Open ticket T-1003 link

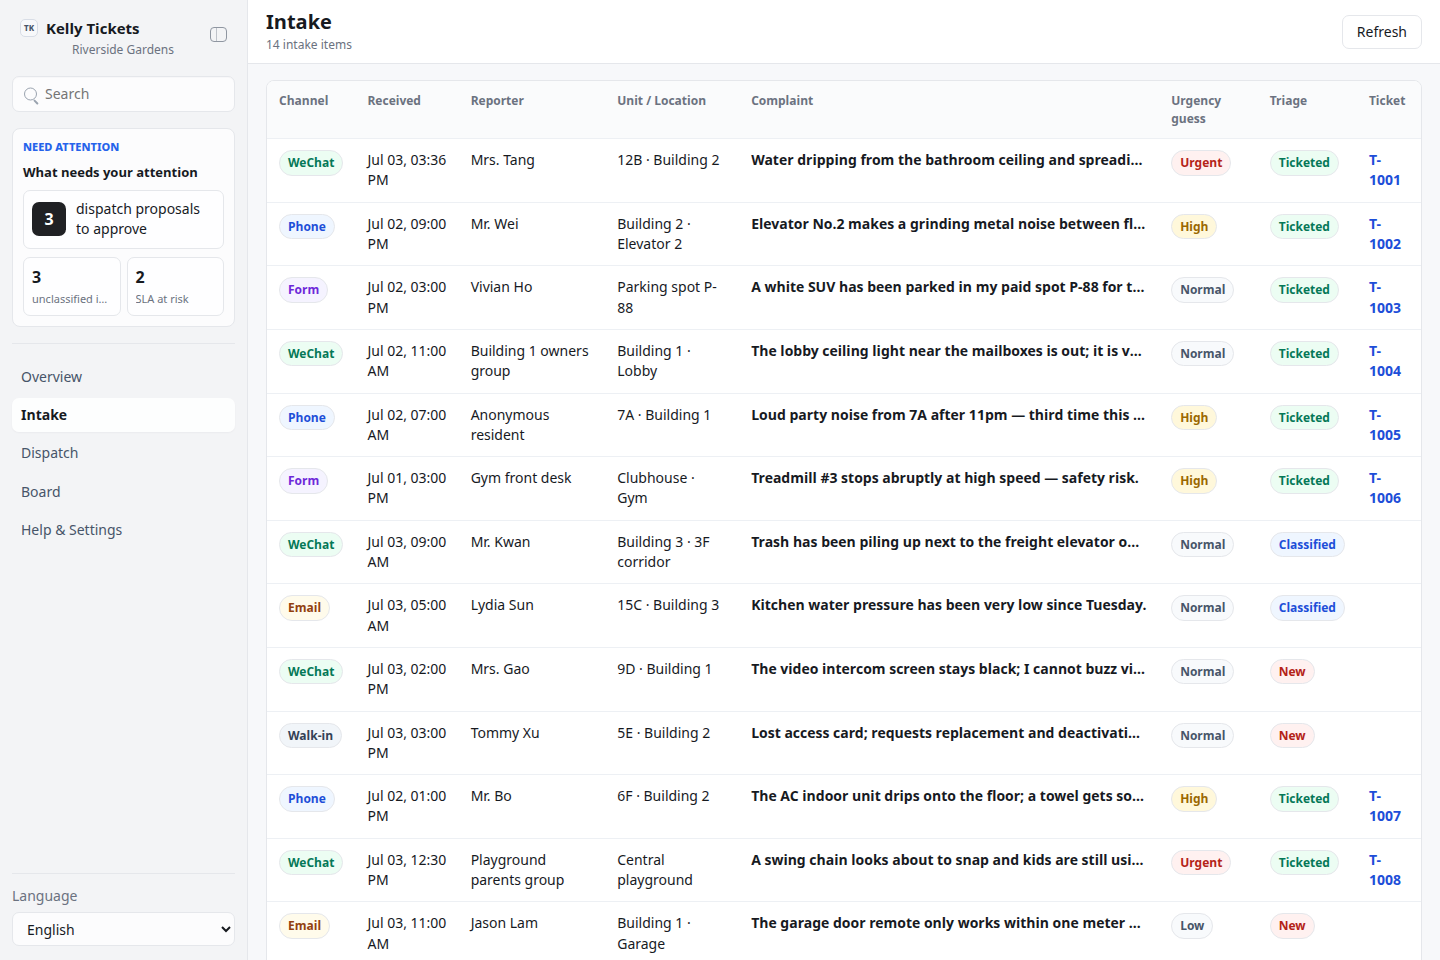pos(1384,298)
